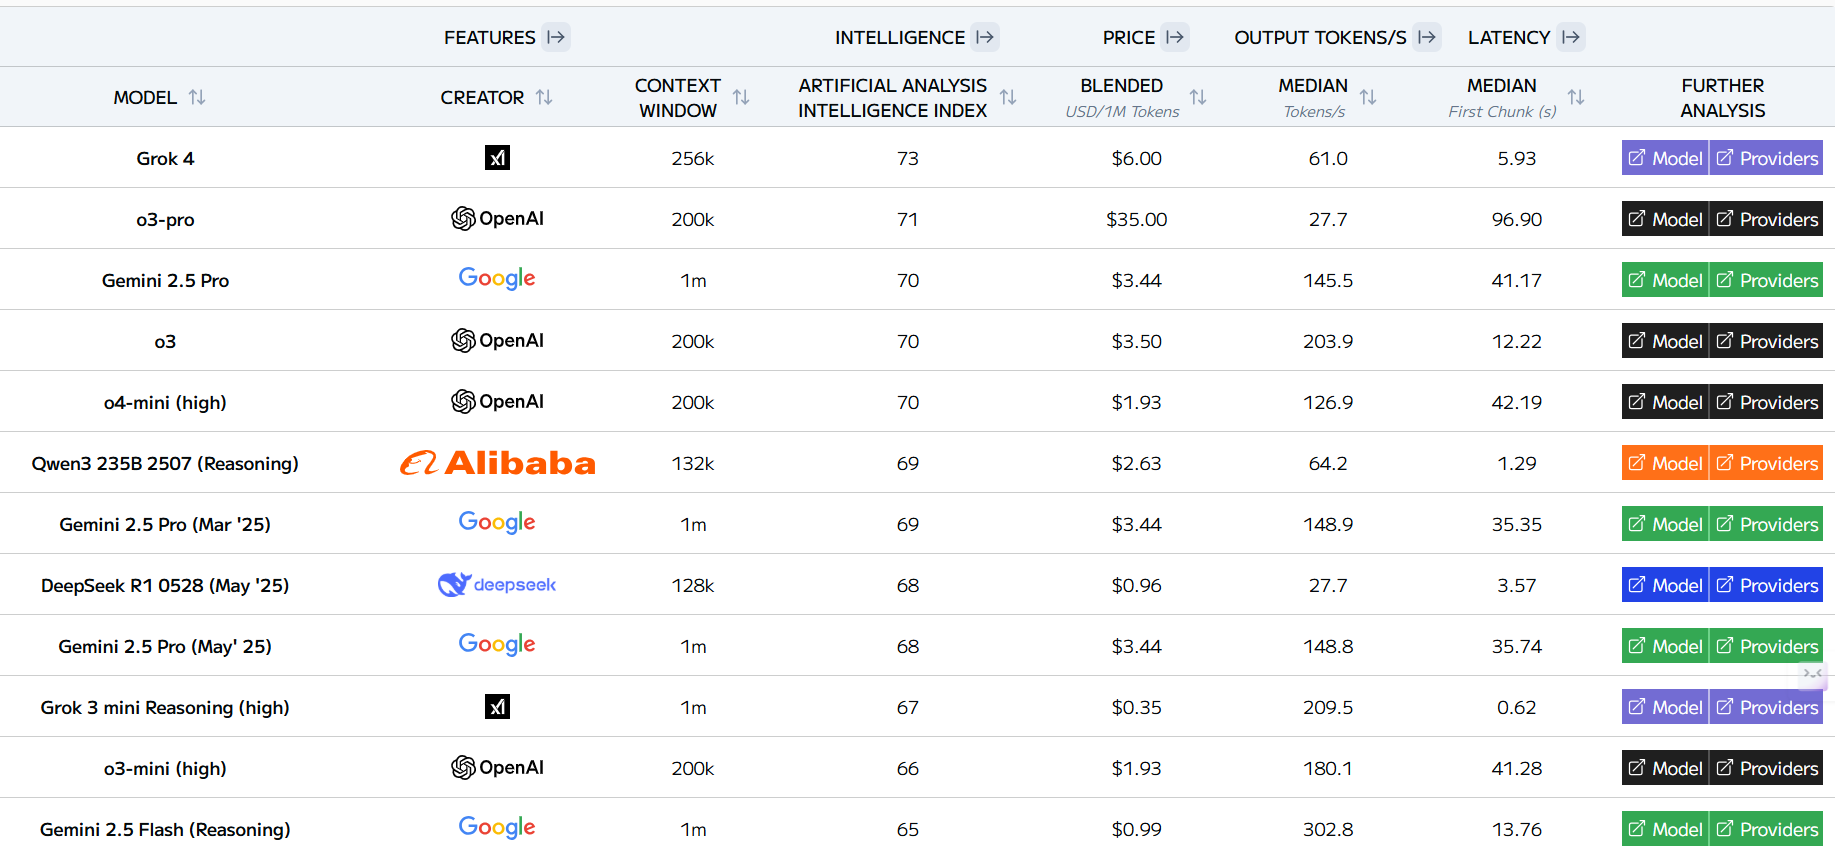
Task: Click the xAI logo for Grok 4
Action: (497, 158)
